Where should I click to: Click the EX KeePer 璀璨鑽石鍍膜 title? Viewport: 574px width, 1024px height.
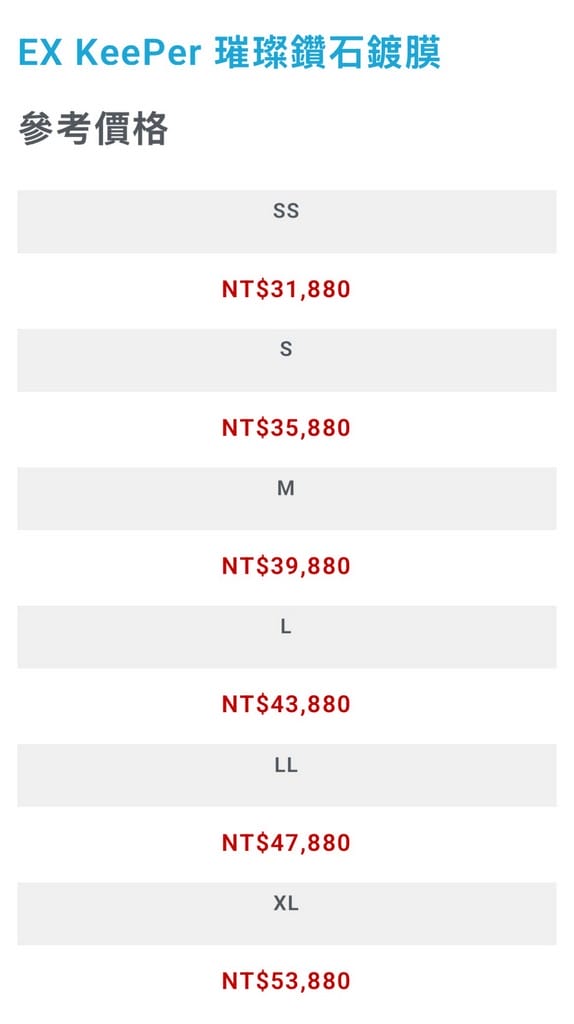coord(229,54)
